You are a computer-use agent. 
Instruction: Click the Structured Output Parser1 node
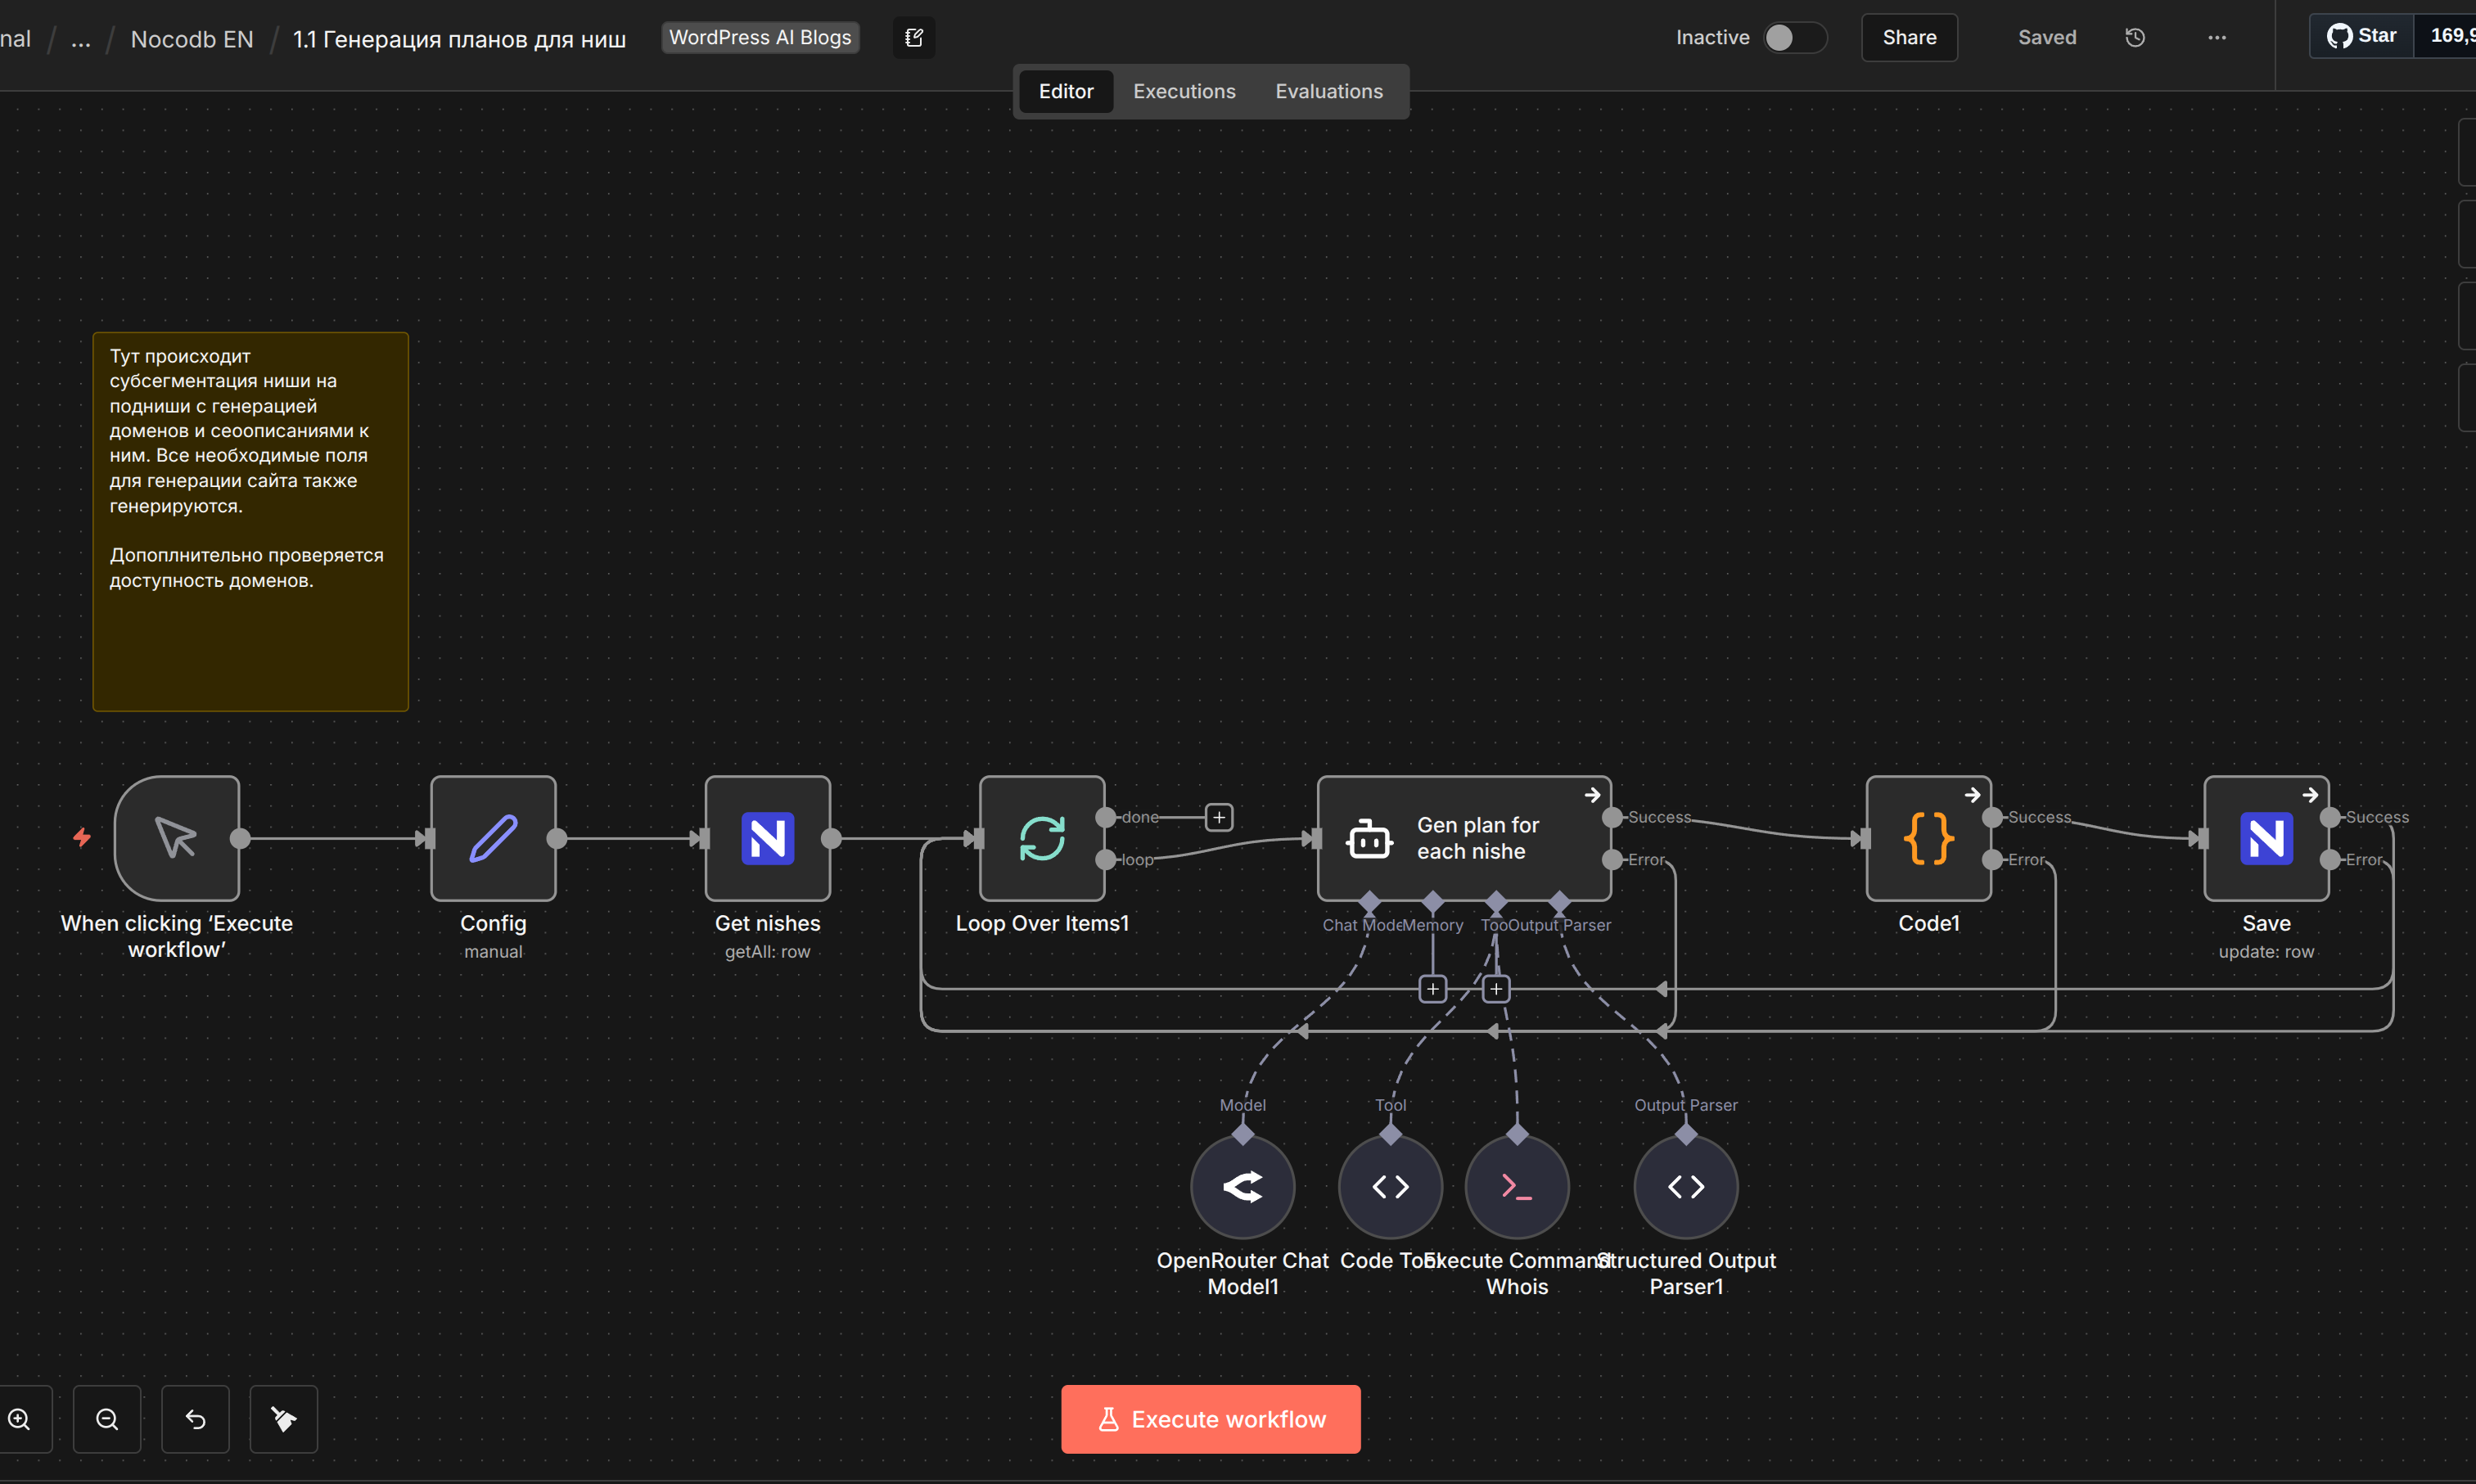click(x=1685, y=1187)
